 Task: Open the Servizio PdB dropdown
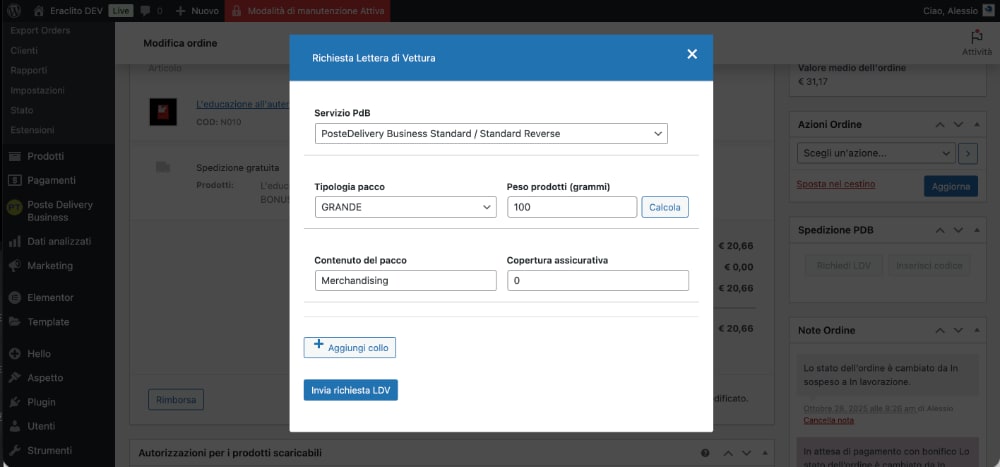click(x=490, y=134)
